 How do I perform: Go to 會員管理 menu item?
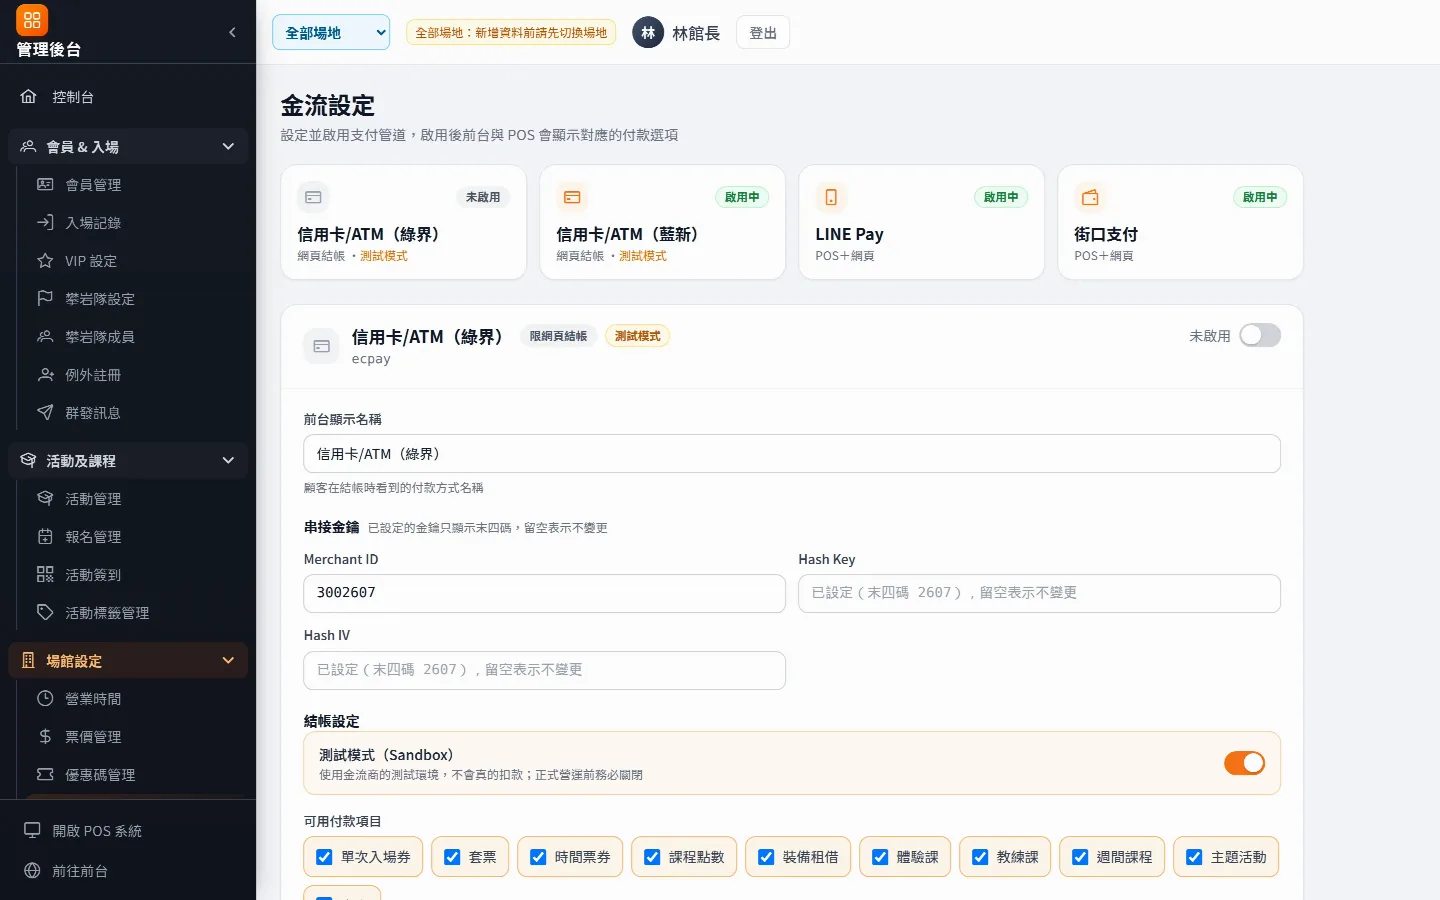136,184
